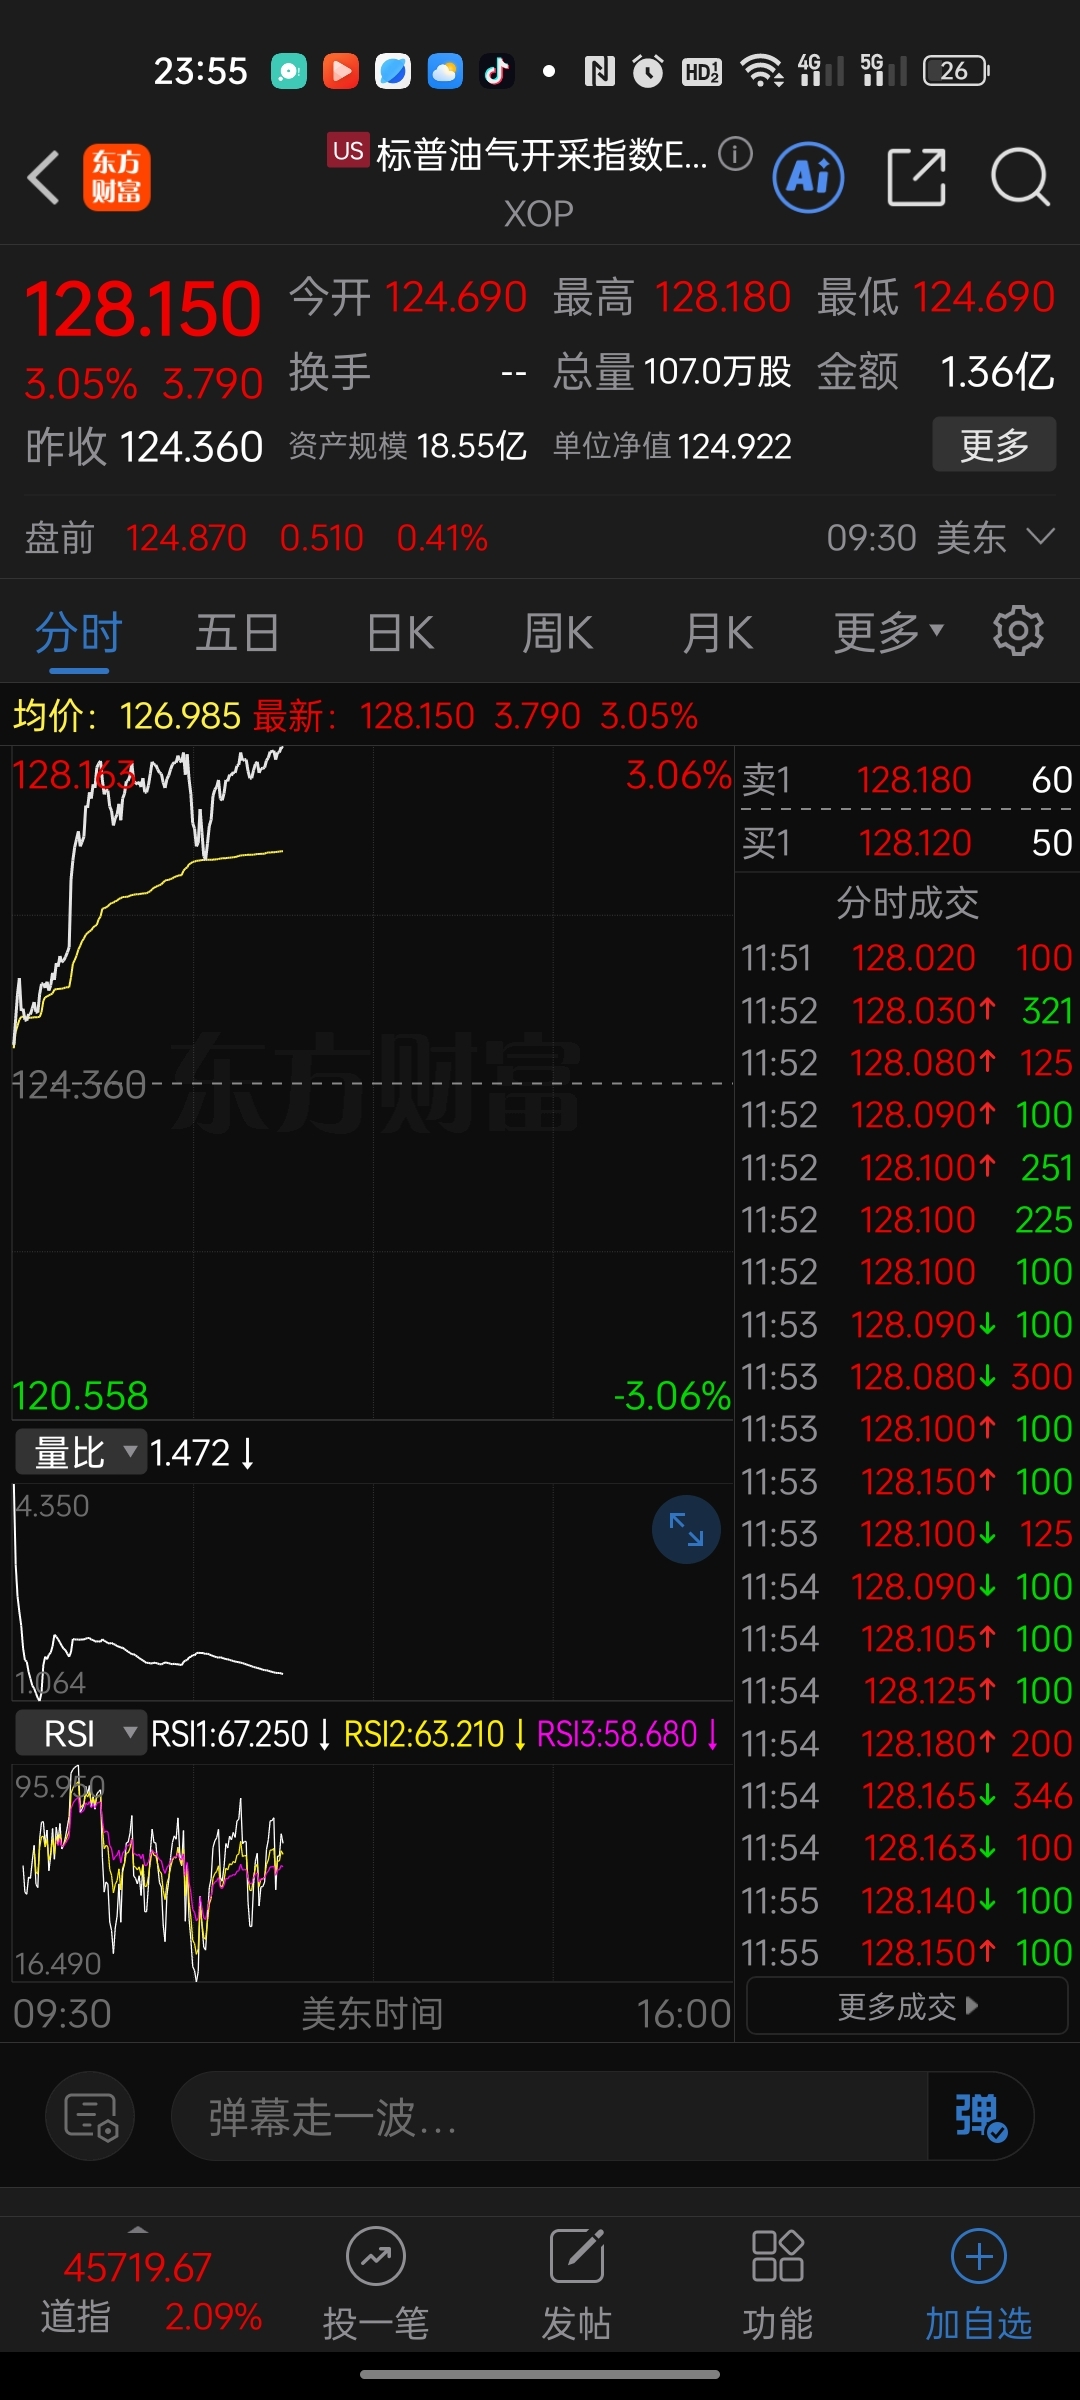Open chart settings gear icon
The image size is (1080, 2400).
pyautogui.click(x=1018, y=631)
